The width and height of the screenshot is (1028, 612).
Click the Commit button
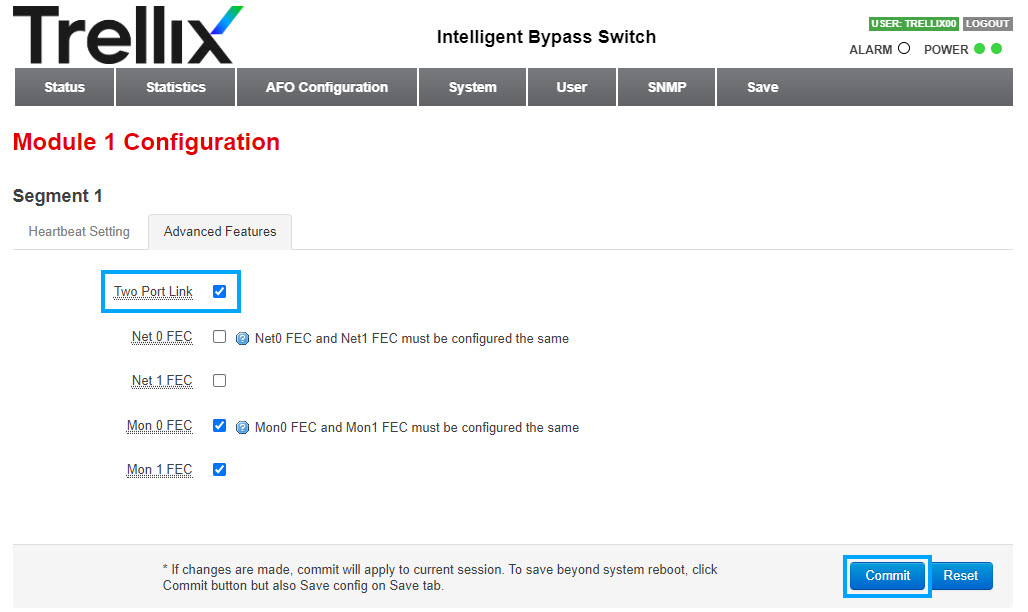tap(887, 576)
